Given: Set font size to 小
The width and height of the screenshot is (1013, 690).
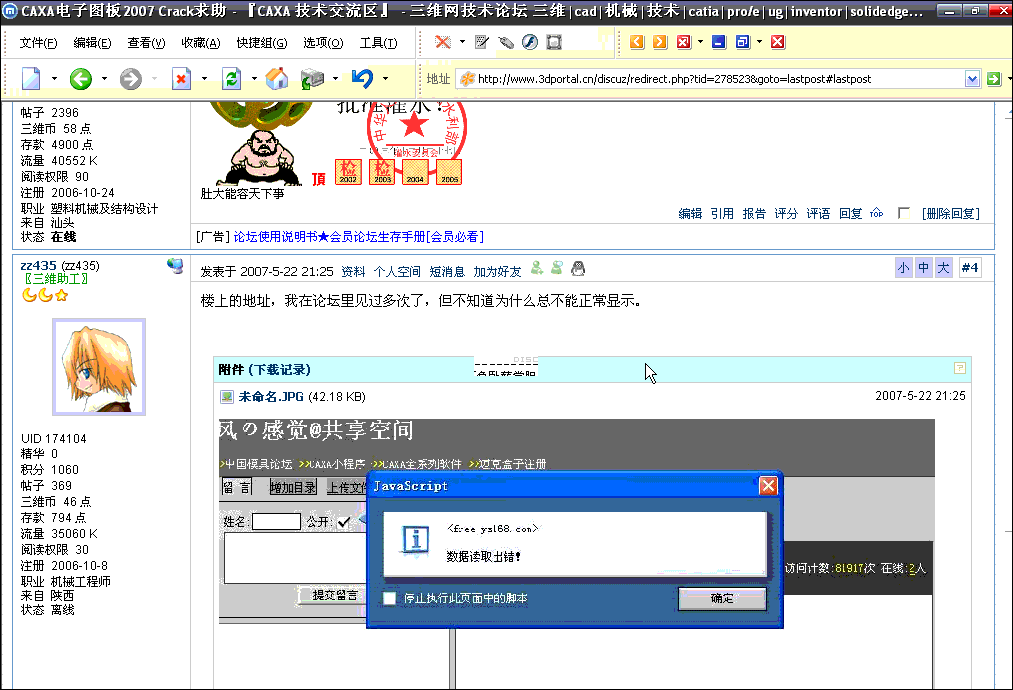Looking at the screenshot, I should coord(904,268).
